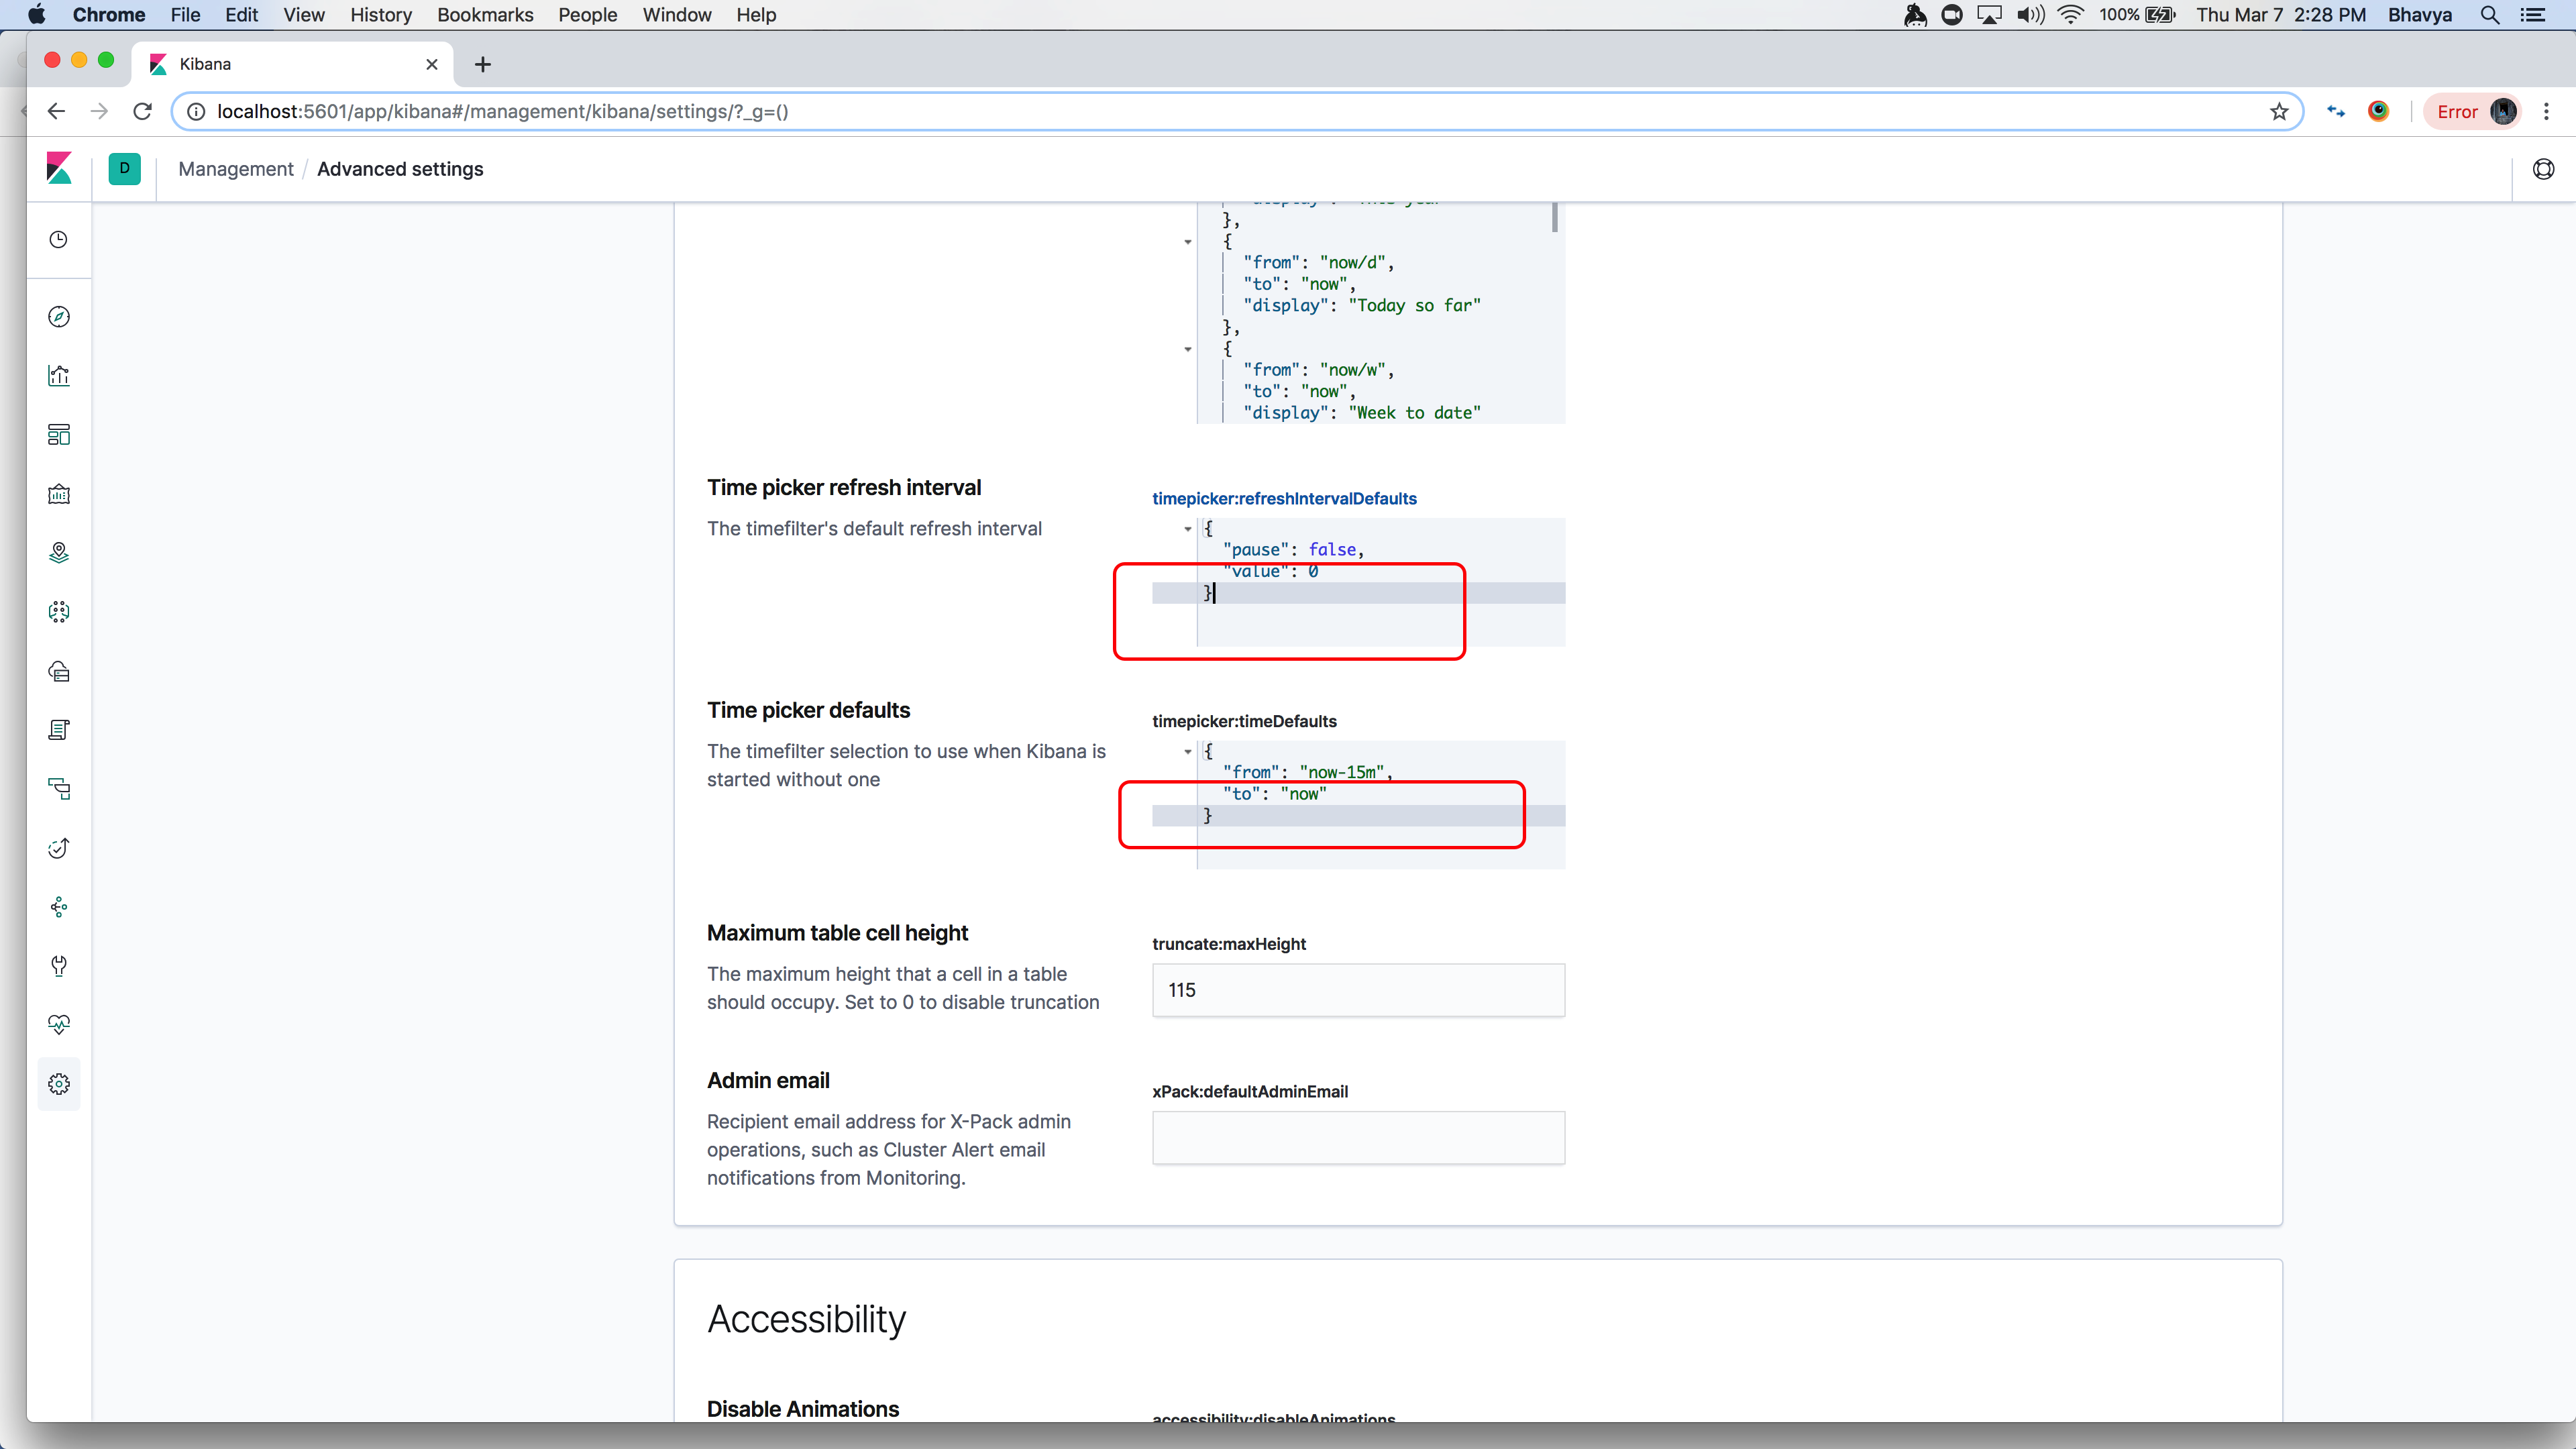Viewport: 2576px width, 1449px height.
Task: Open Logs from the sidebar
Action: coord(59,730)
